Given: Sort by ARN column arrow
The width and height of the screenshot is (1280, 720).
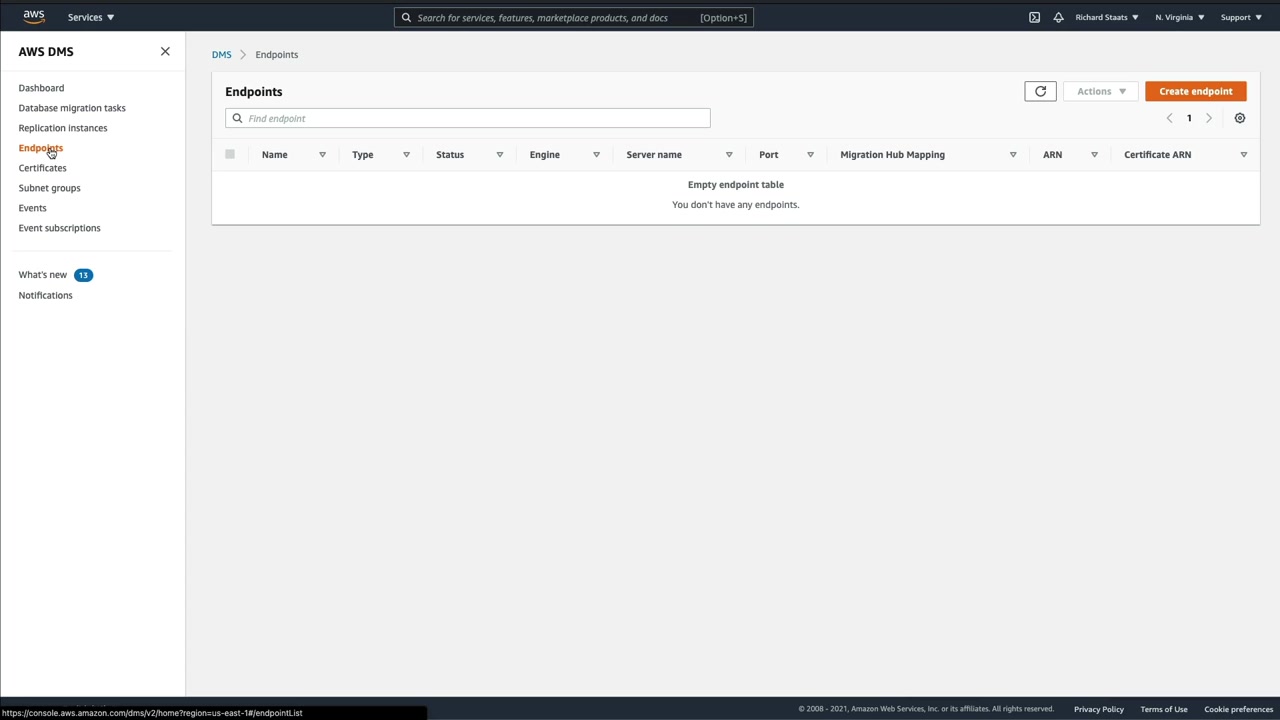Looking at the screenshot, I should (1094, 155).
